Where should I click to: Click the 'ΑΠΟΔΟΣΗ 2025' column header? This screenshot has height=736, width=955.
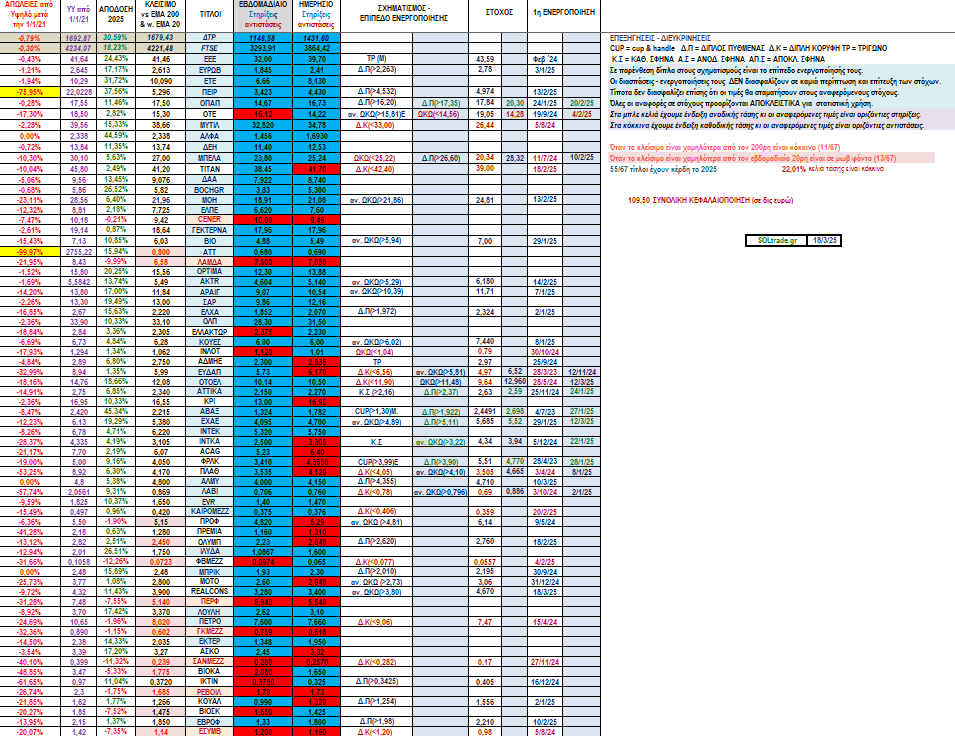[x=116, y=14]
